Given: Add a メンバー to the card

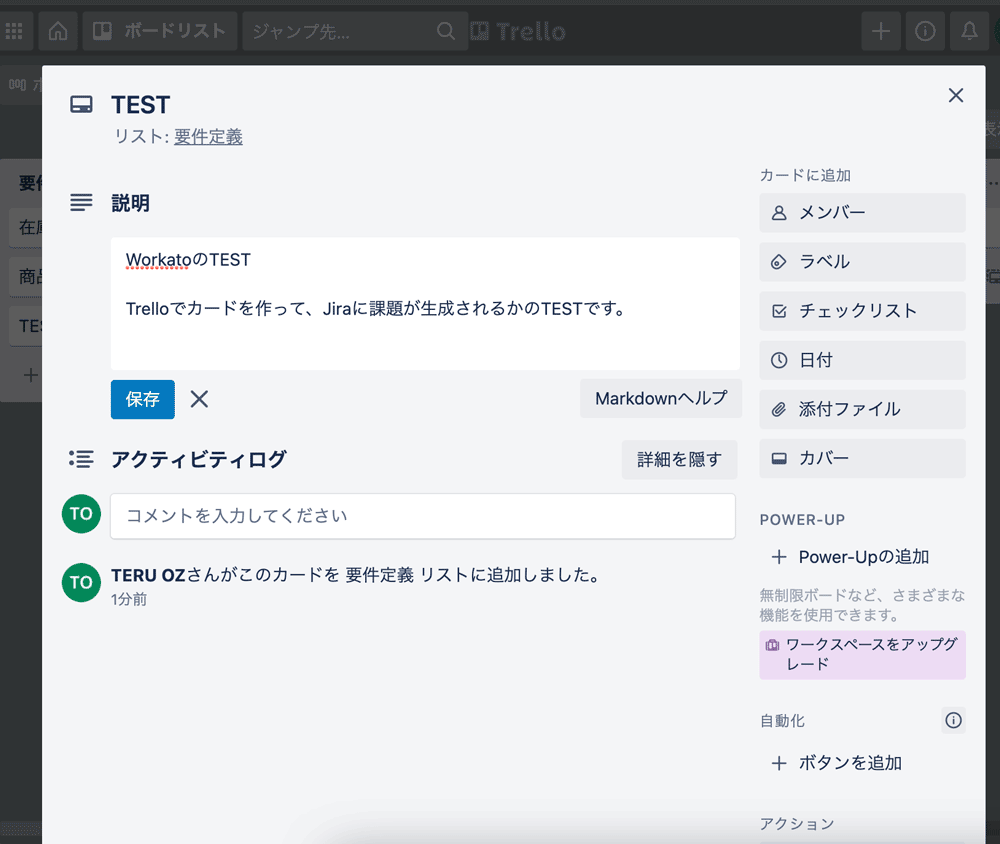Looking at the screenshot, I should [862, 212].
